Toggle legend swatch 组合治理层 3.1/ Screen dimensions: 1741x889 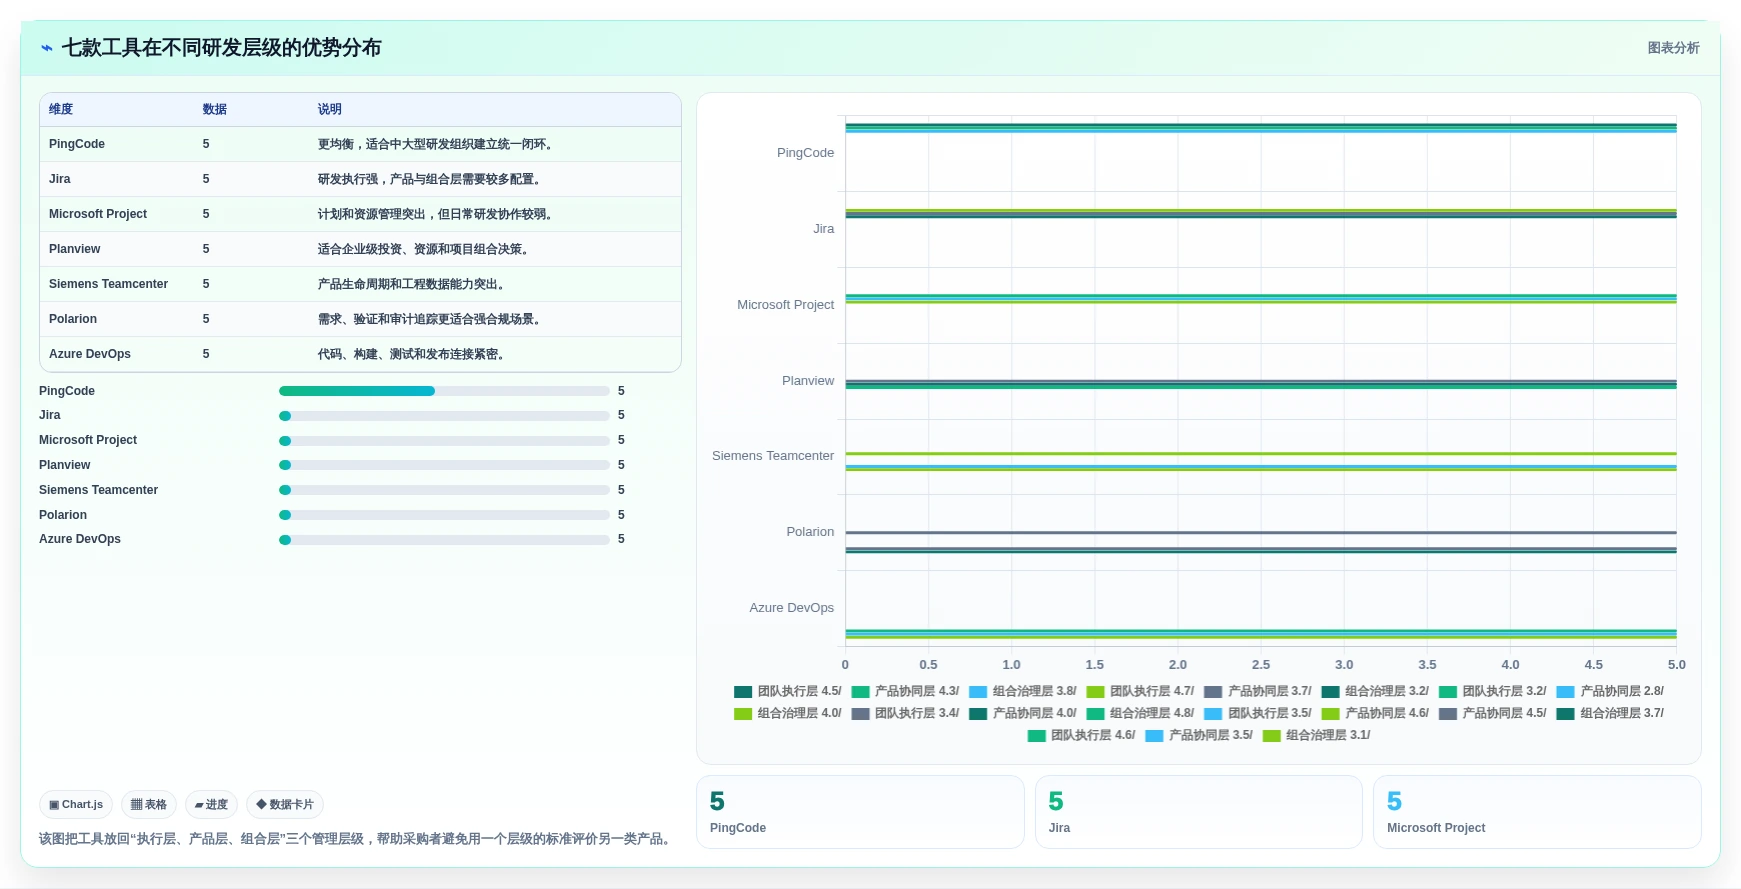(1272, 735)
